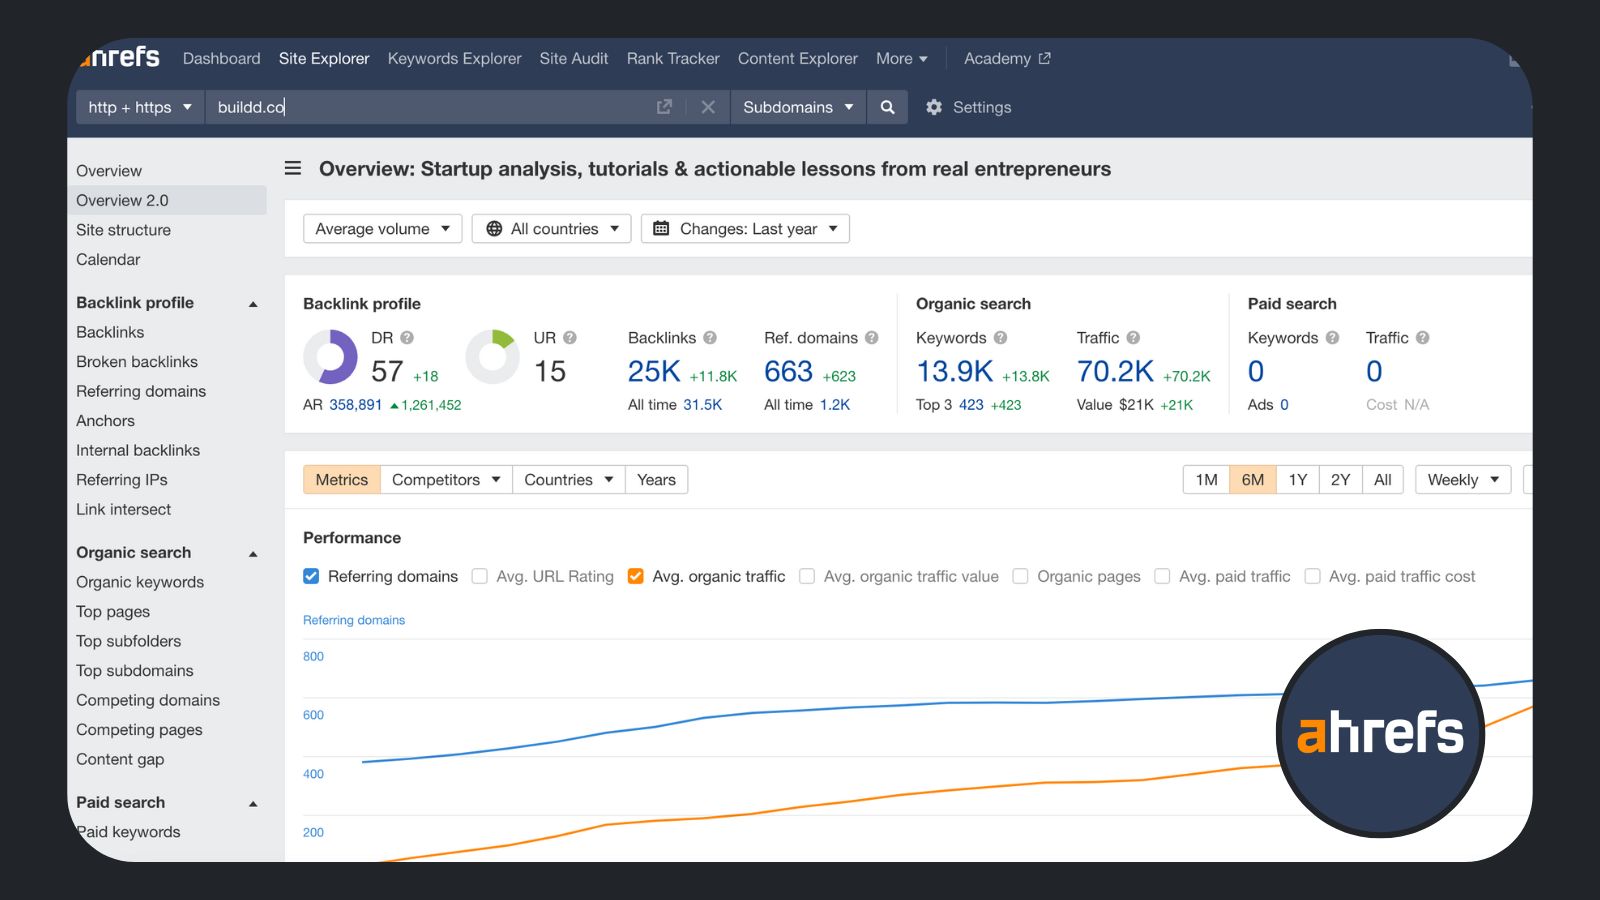Open the All countries dropdown
The height and width of the screenshot is (900, 1600).
point(551,229)
